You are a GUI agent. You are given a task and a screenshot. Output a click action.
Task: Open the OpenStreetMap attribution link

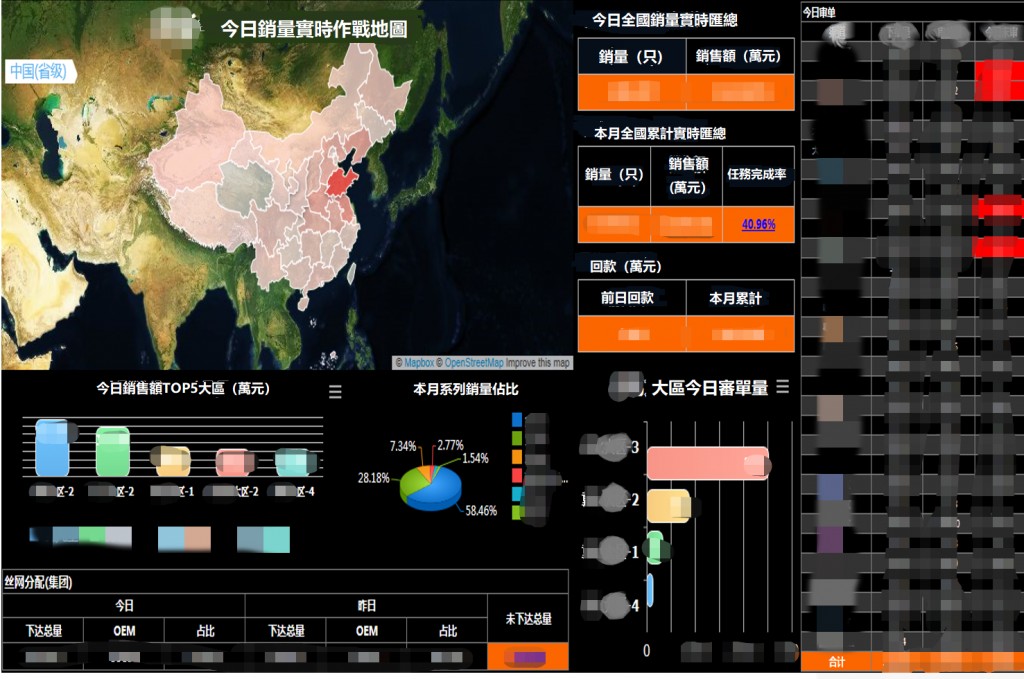(x=474, y=362)
